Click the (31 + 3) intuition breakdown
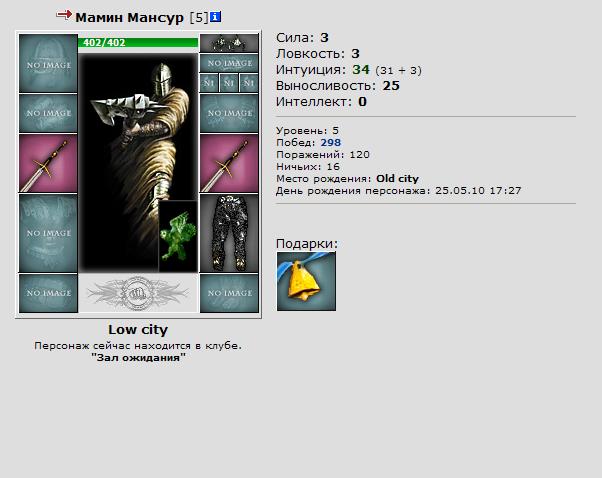This screenshot has width=602, height=478. tap(399, 71)
